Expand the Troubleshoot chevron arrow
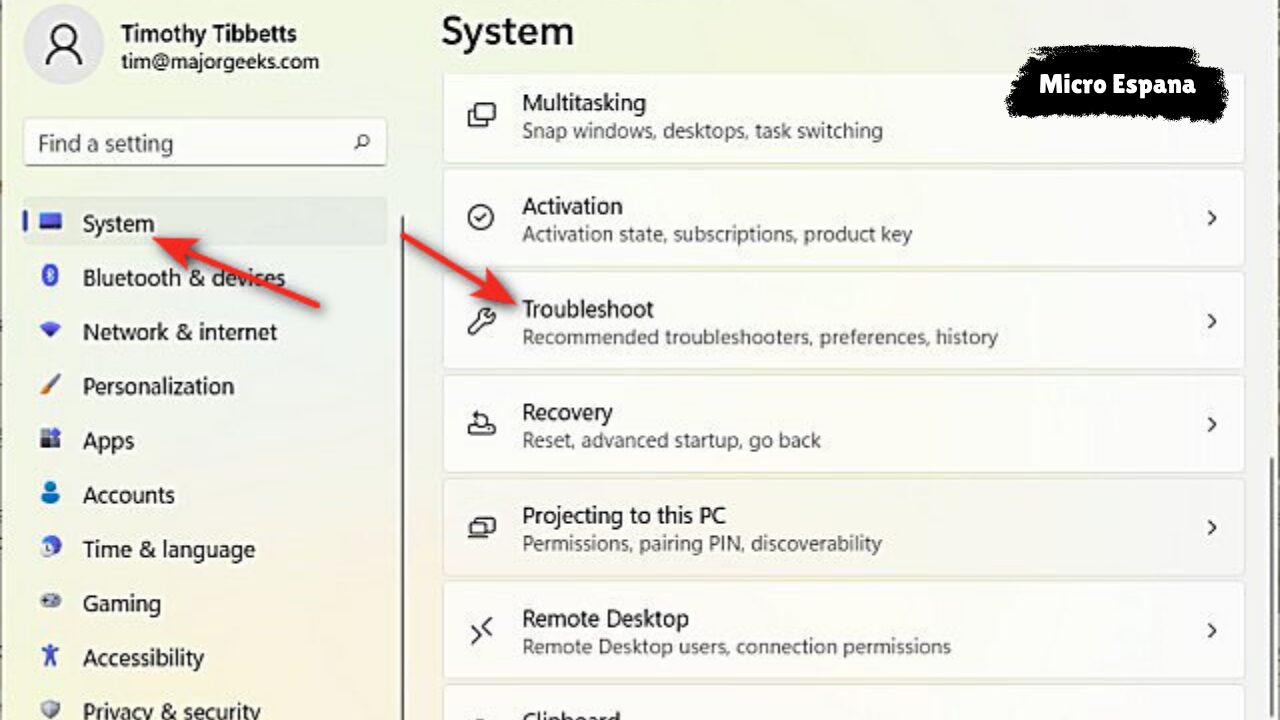Screen dimensions: 1280x720 1212,322
